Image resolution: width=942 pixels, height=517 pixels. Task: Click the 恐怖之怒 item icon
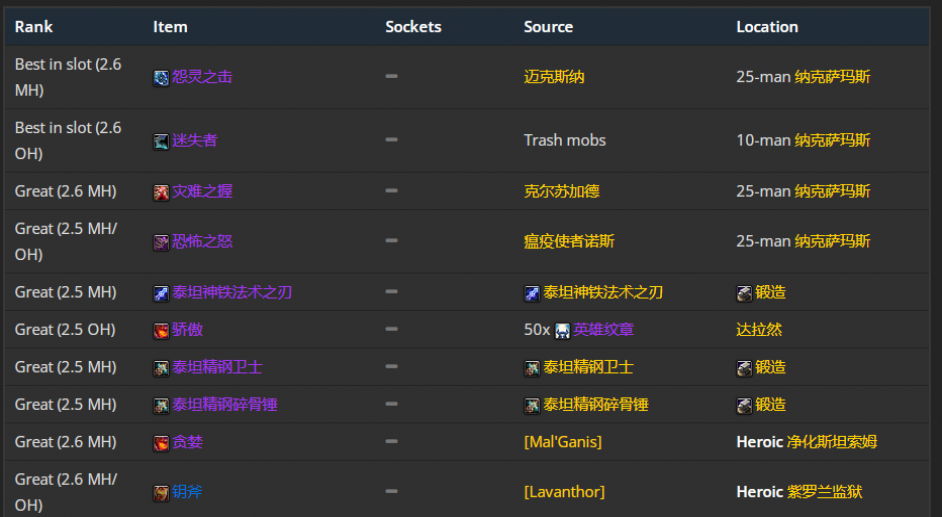click(161, 243)
